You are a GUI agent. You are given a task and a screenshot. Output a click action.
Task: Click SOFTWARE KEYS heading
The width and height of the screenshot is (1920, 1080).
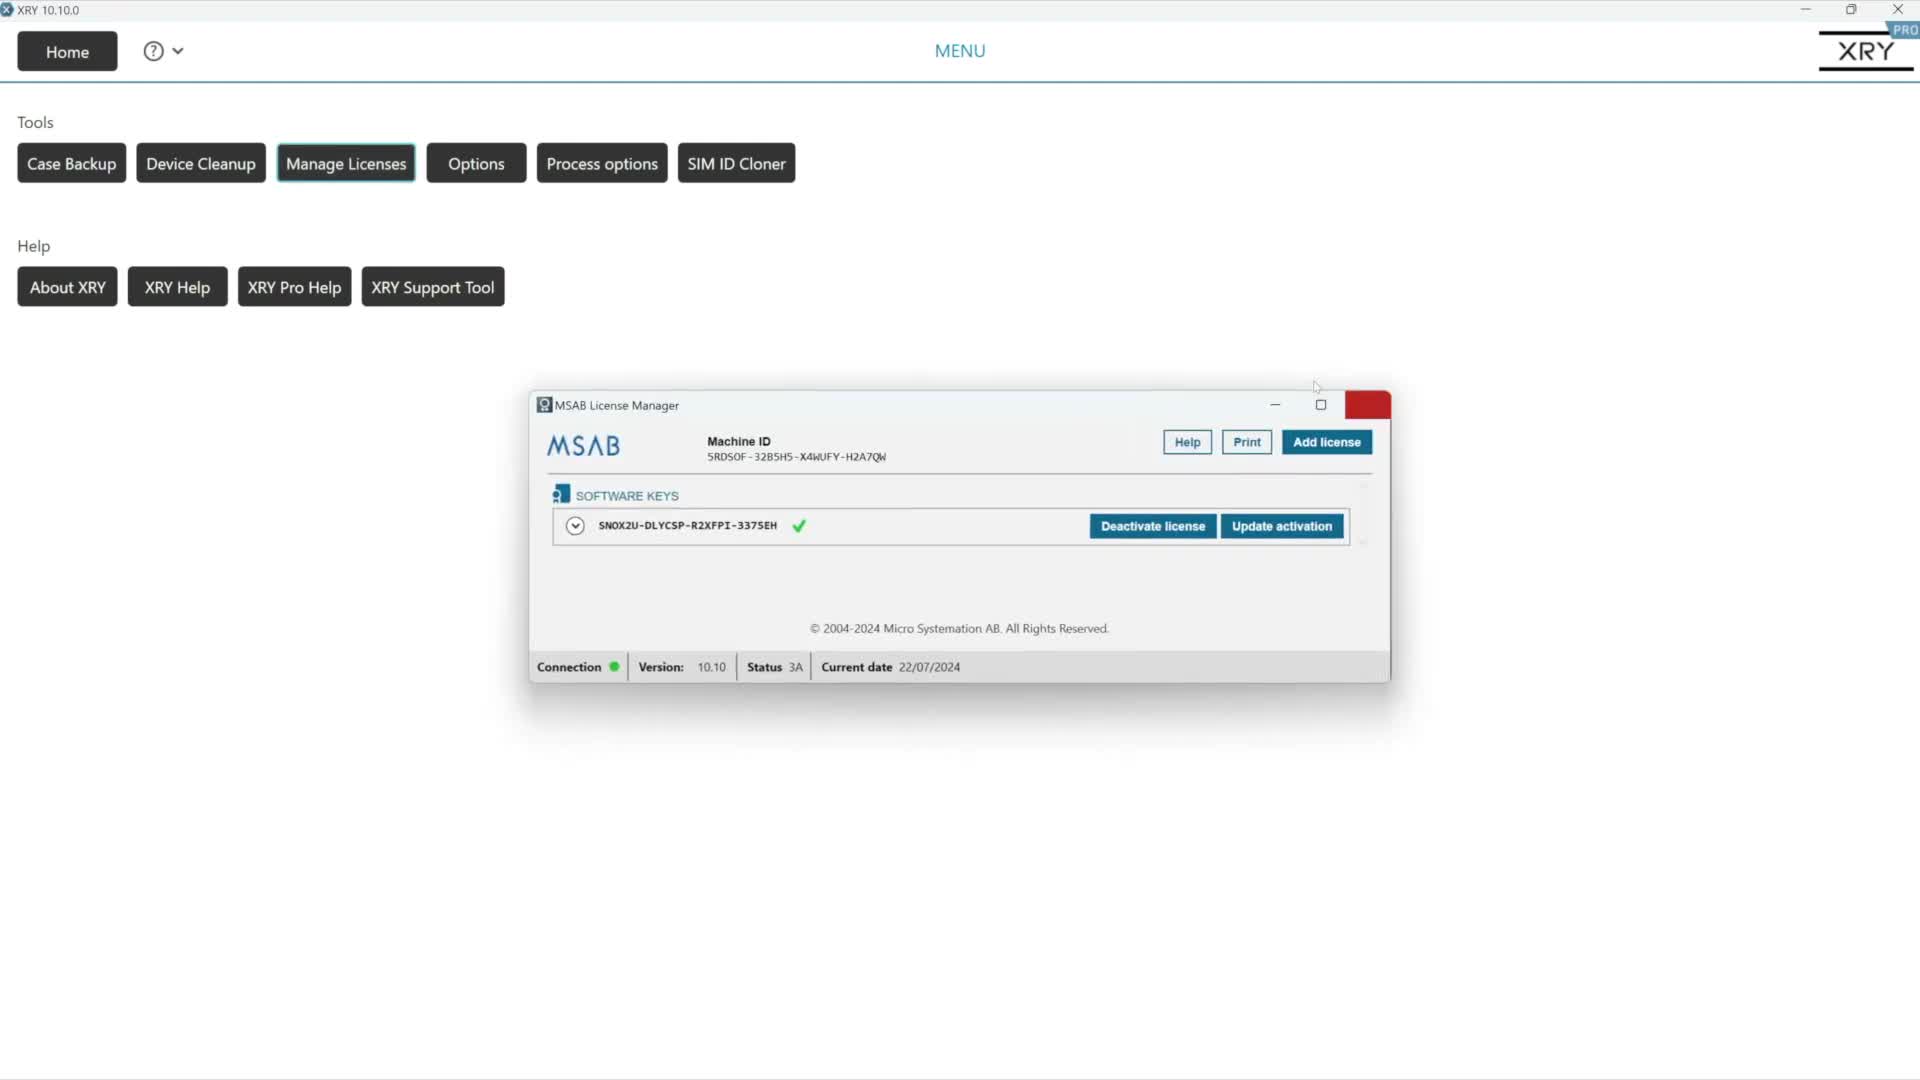click(627, 496)
